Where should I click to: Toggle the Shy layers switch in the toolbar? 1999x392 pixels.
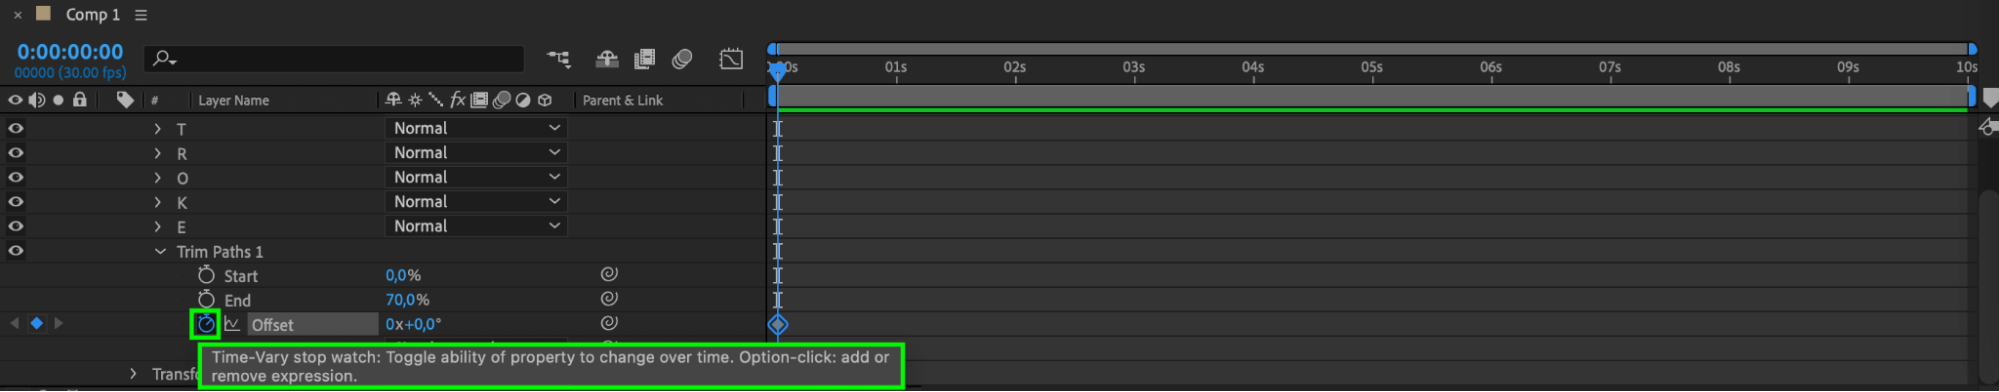point(607,59)
